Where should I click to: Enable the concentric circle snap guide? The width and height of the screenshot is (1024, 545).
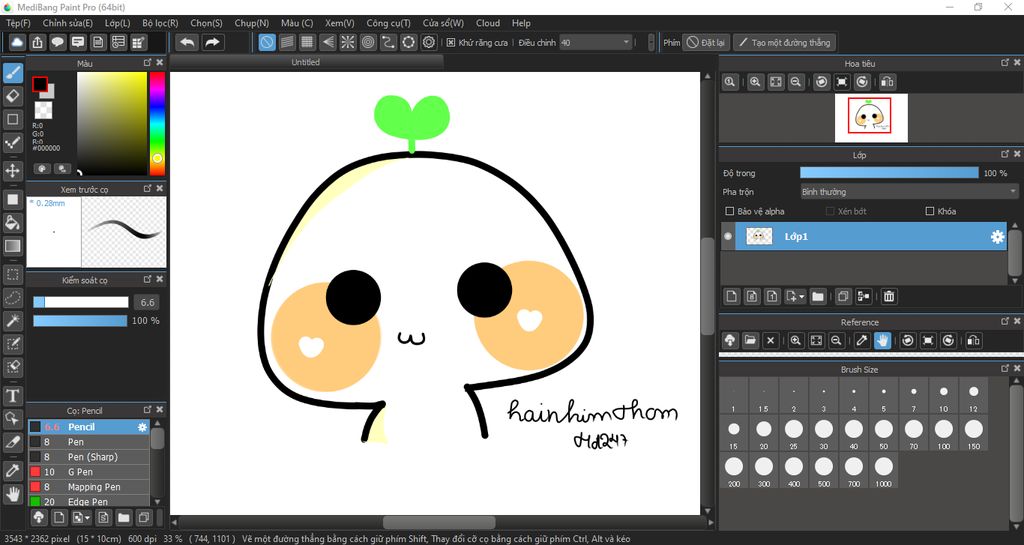point(368,42)
